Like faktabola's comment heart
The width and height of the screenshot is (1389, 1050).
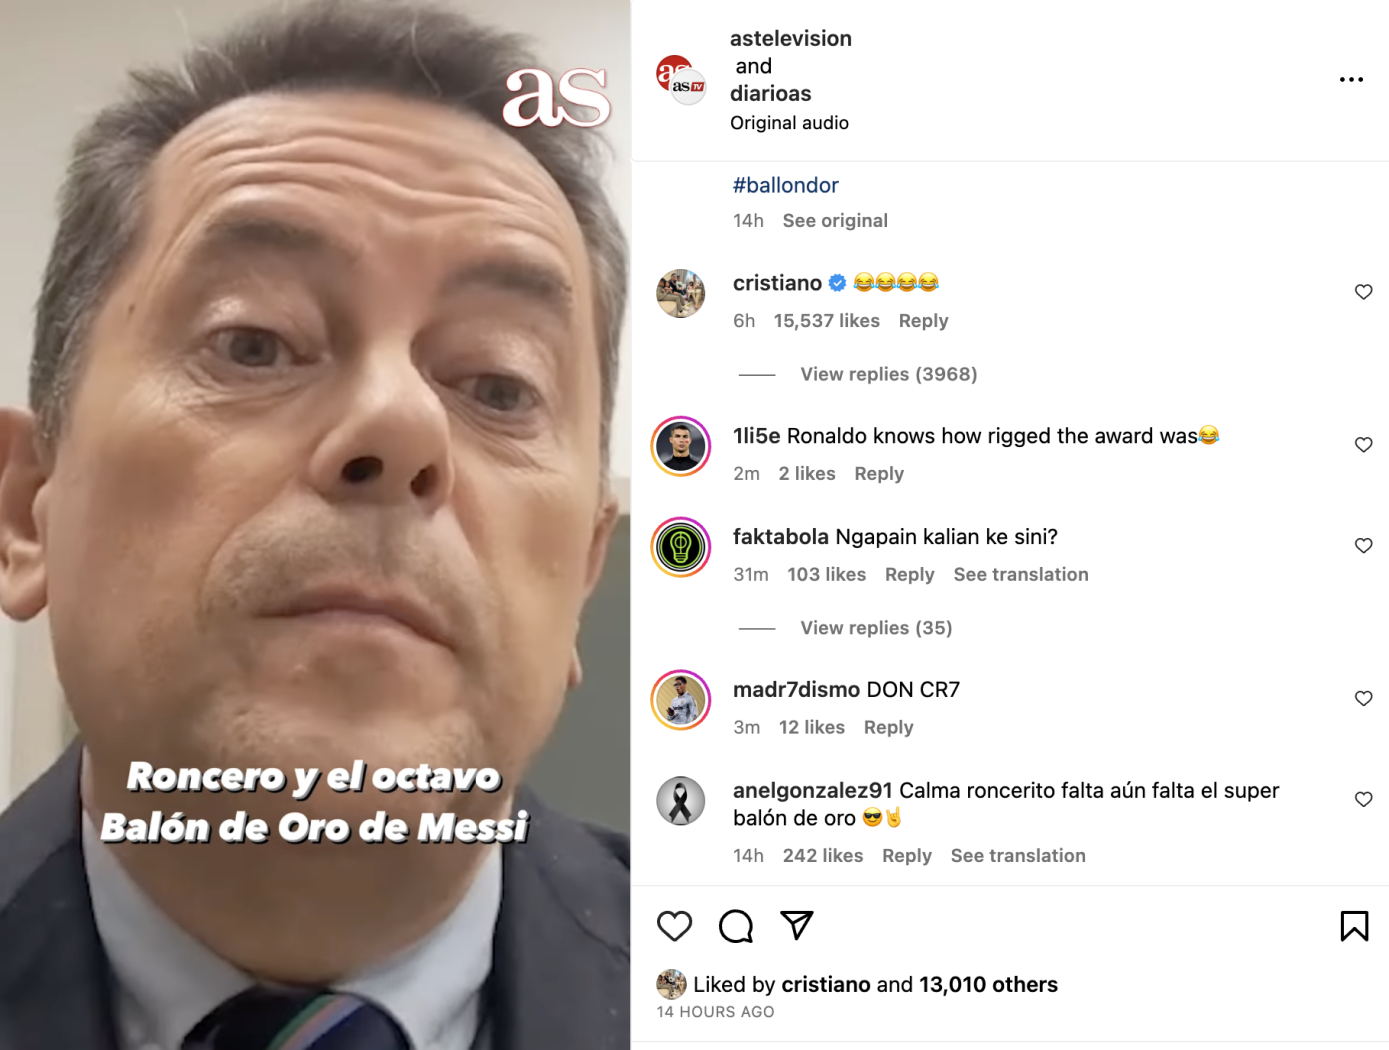tap(1363, 546)
